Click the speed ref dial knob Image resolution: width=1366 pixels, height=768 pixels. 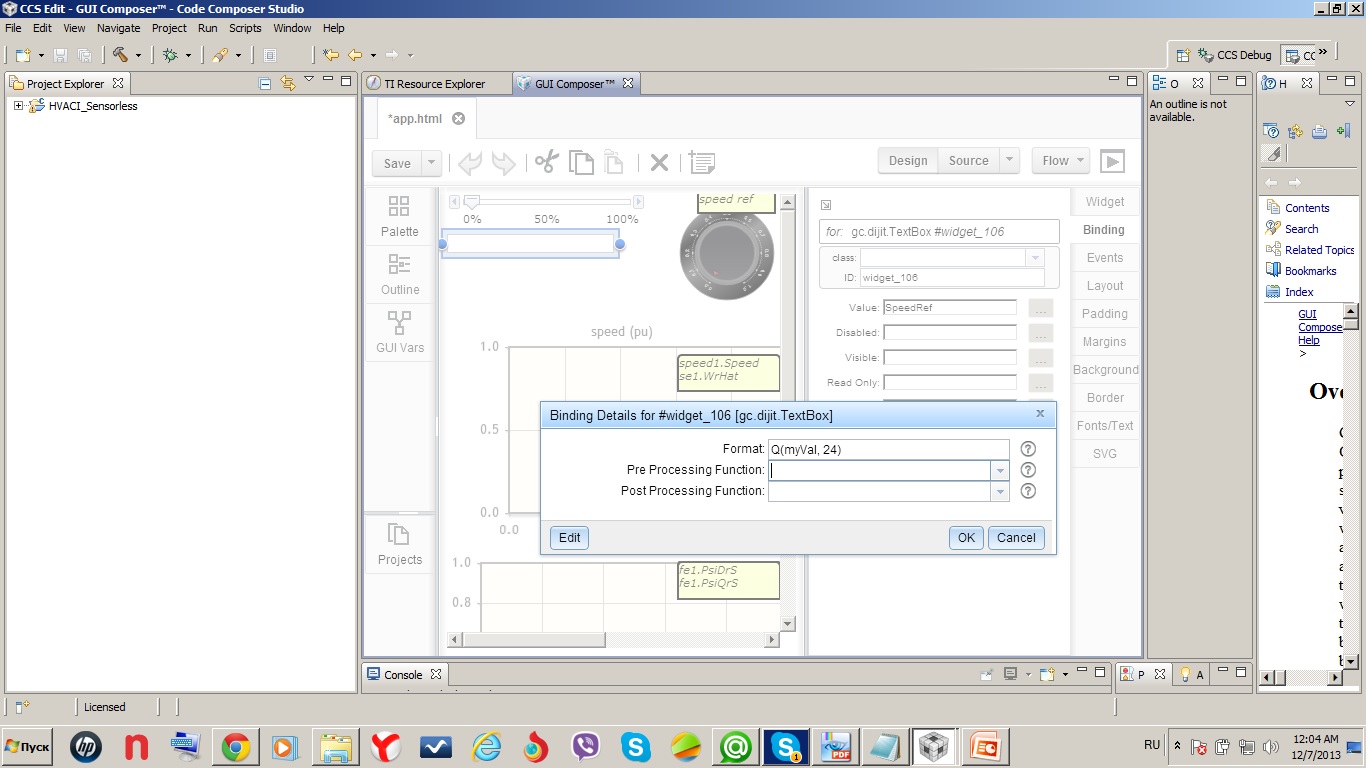pyautogui.click(x=726, y=254)
